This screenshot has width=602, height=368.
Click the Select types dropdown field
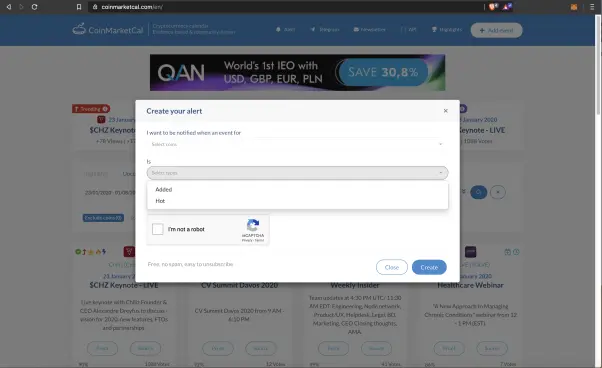(x=297, y=173)
